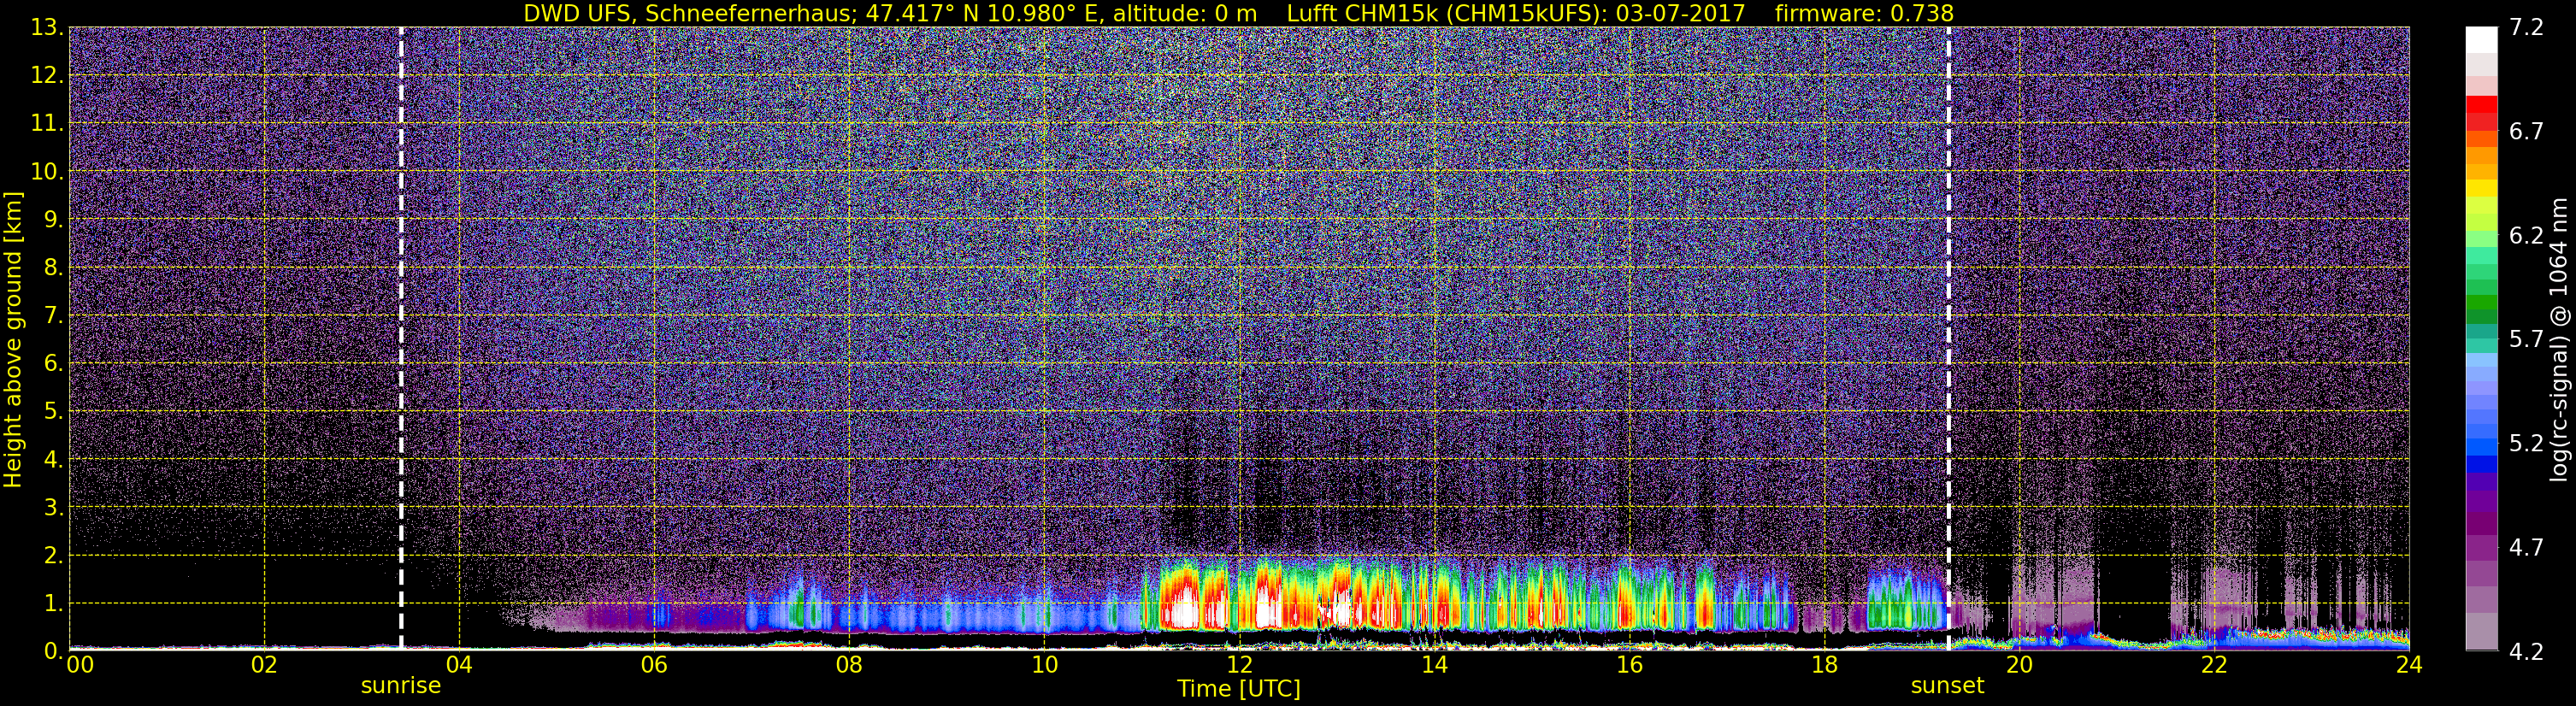Click the time axis tick '08'

tap(849, 664)
